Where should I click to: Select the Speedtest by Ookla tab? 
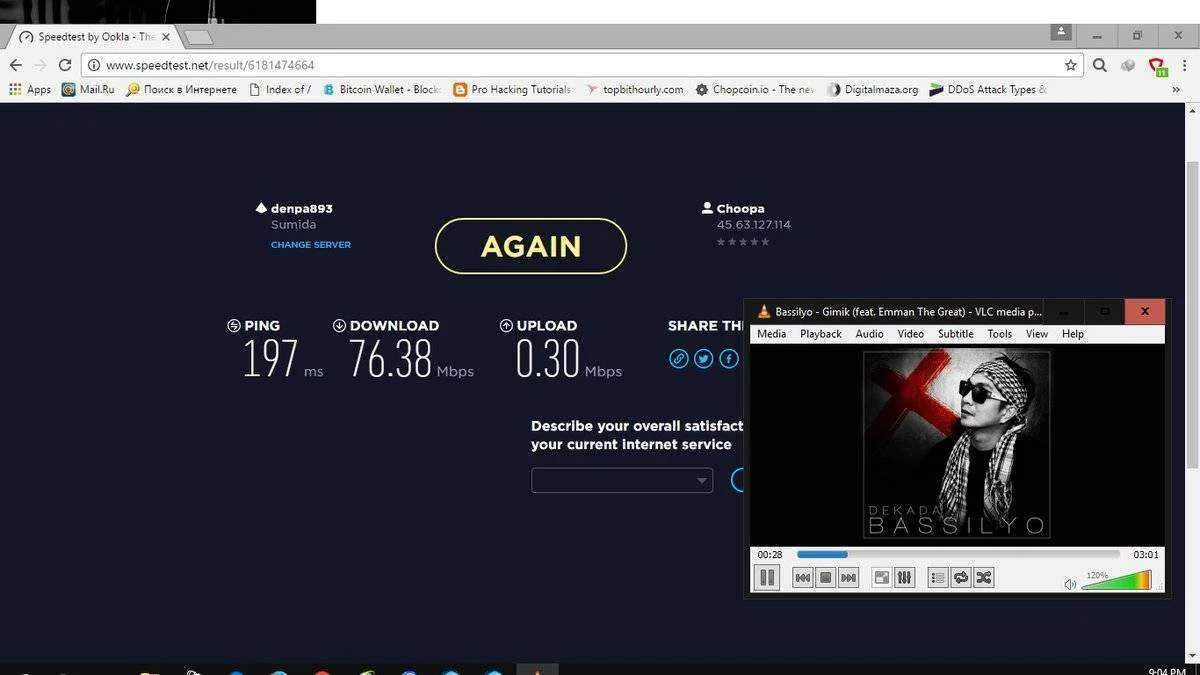click(95, 37)
